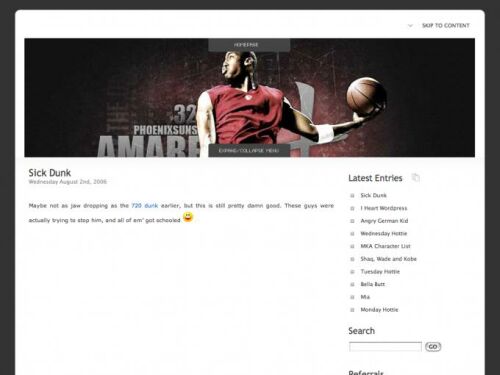Open the Mia entry in Latest Entries
The width and height of the screenshot is (500, 375).
(x=365, y=297)
